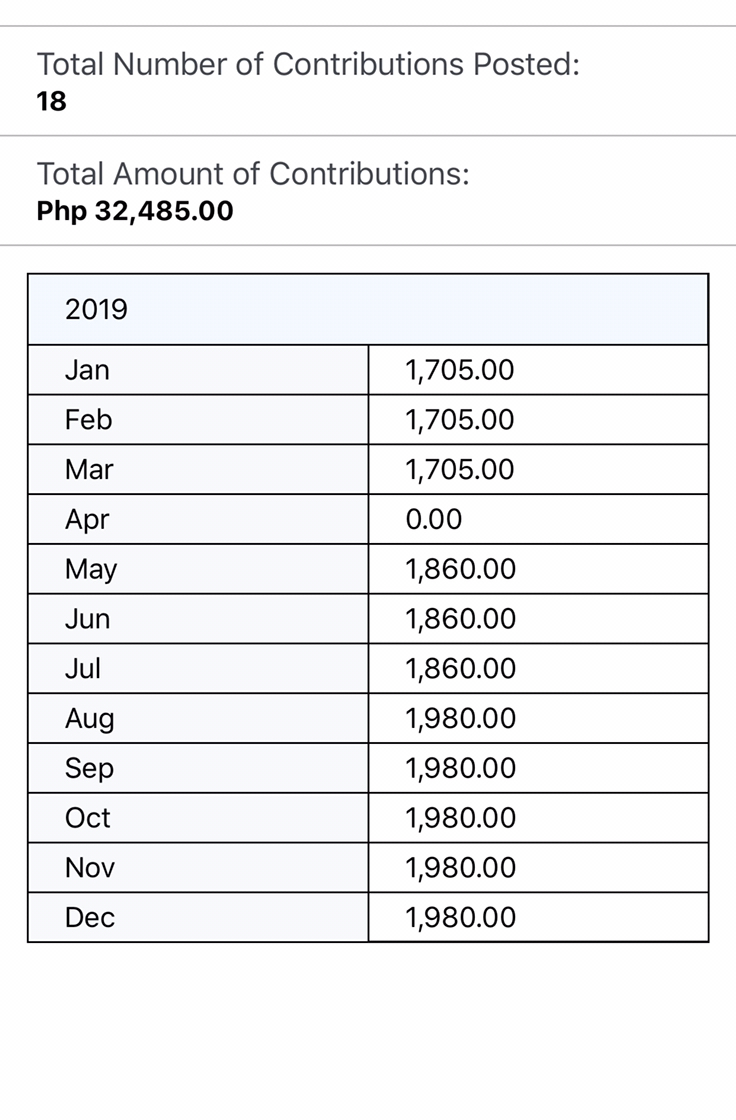Select the Total Number of Contributions Posted label

[308, 64]
